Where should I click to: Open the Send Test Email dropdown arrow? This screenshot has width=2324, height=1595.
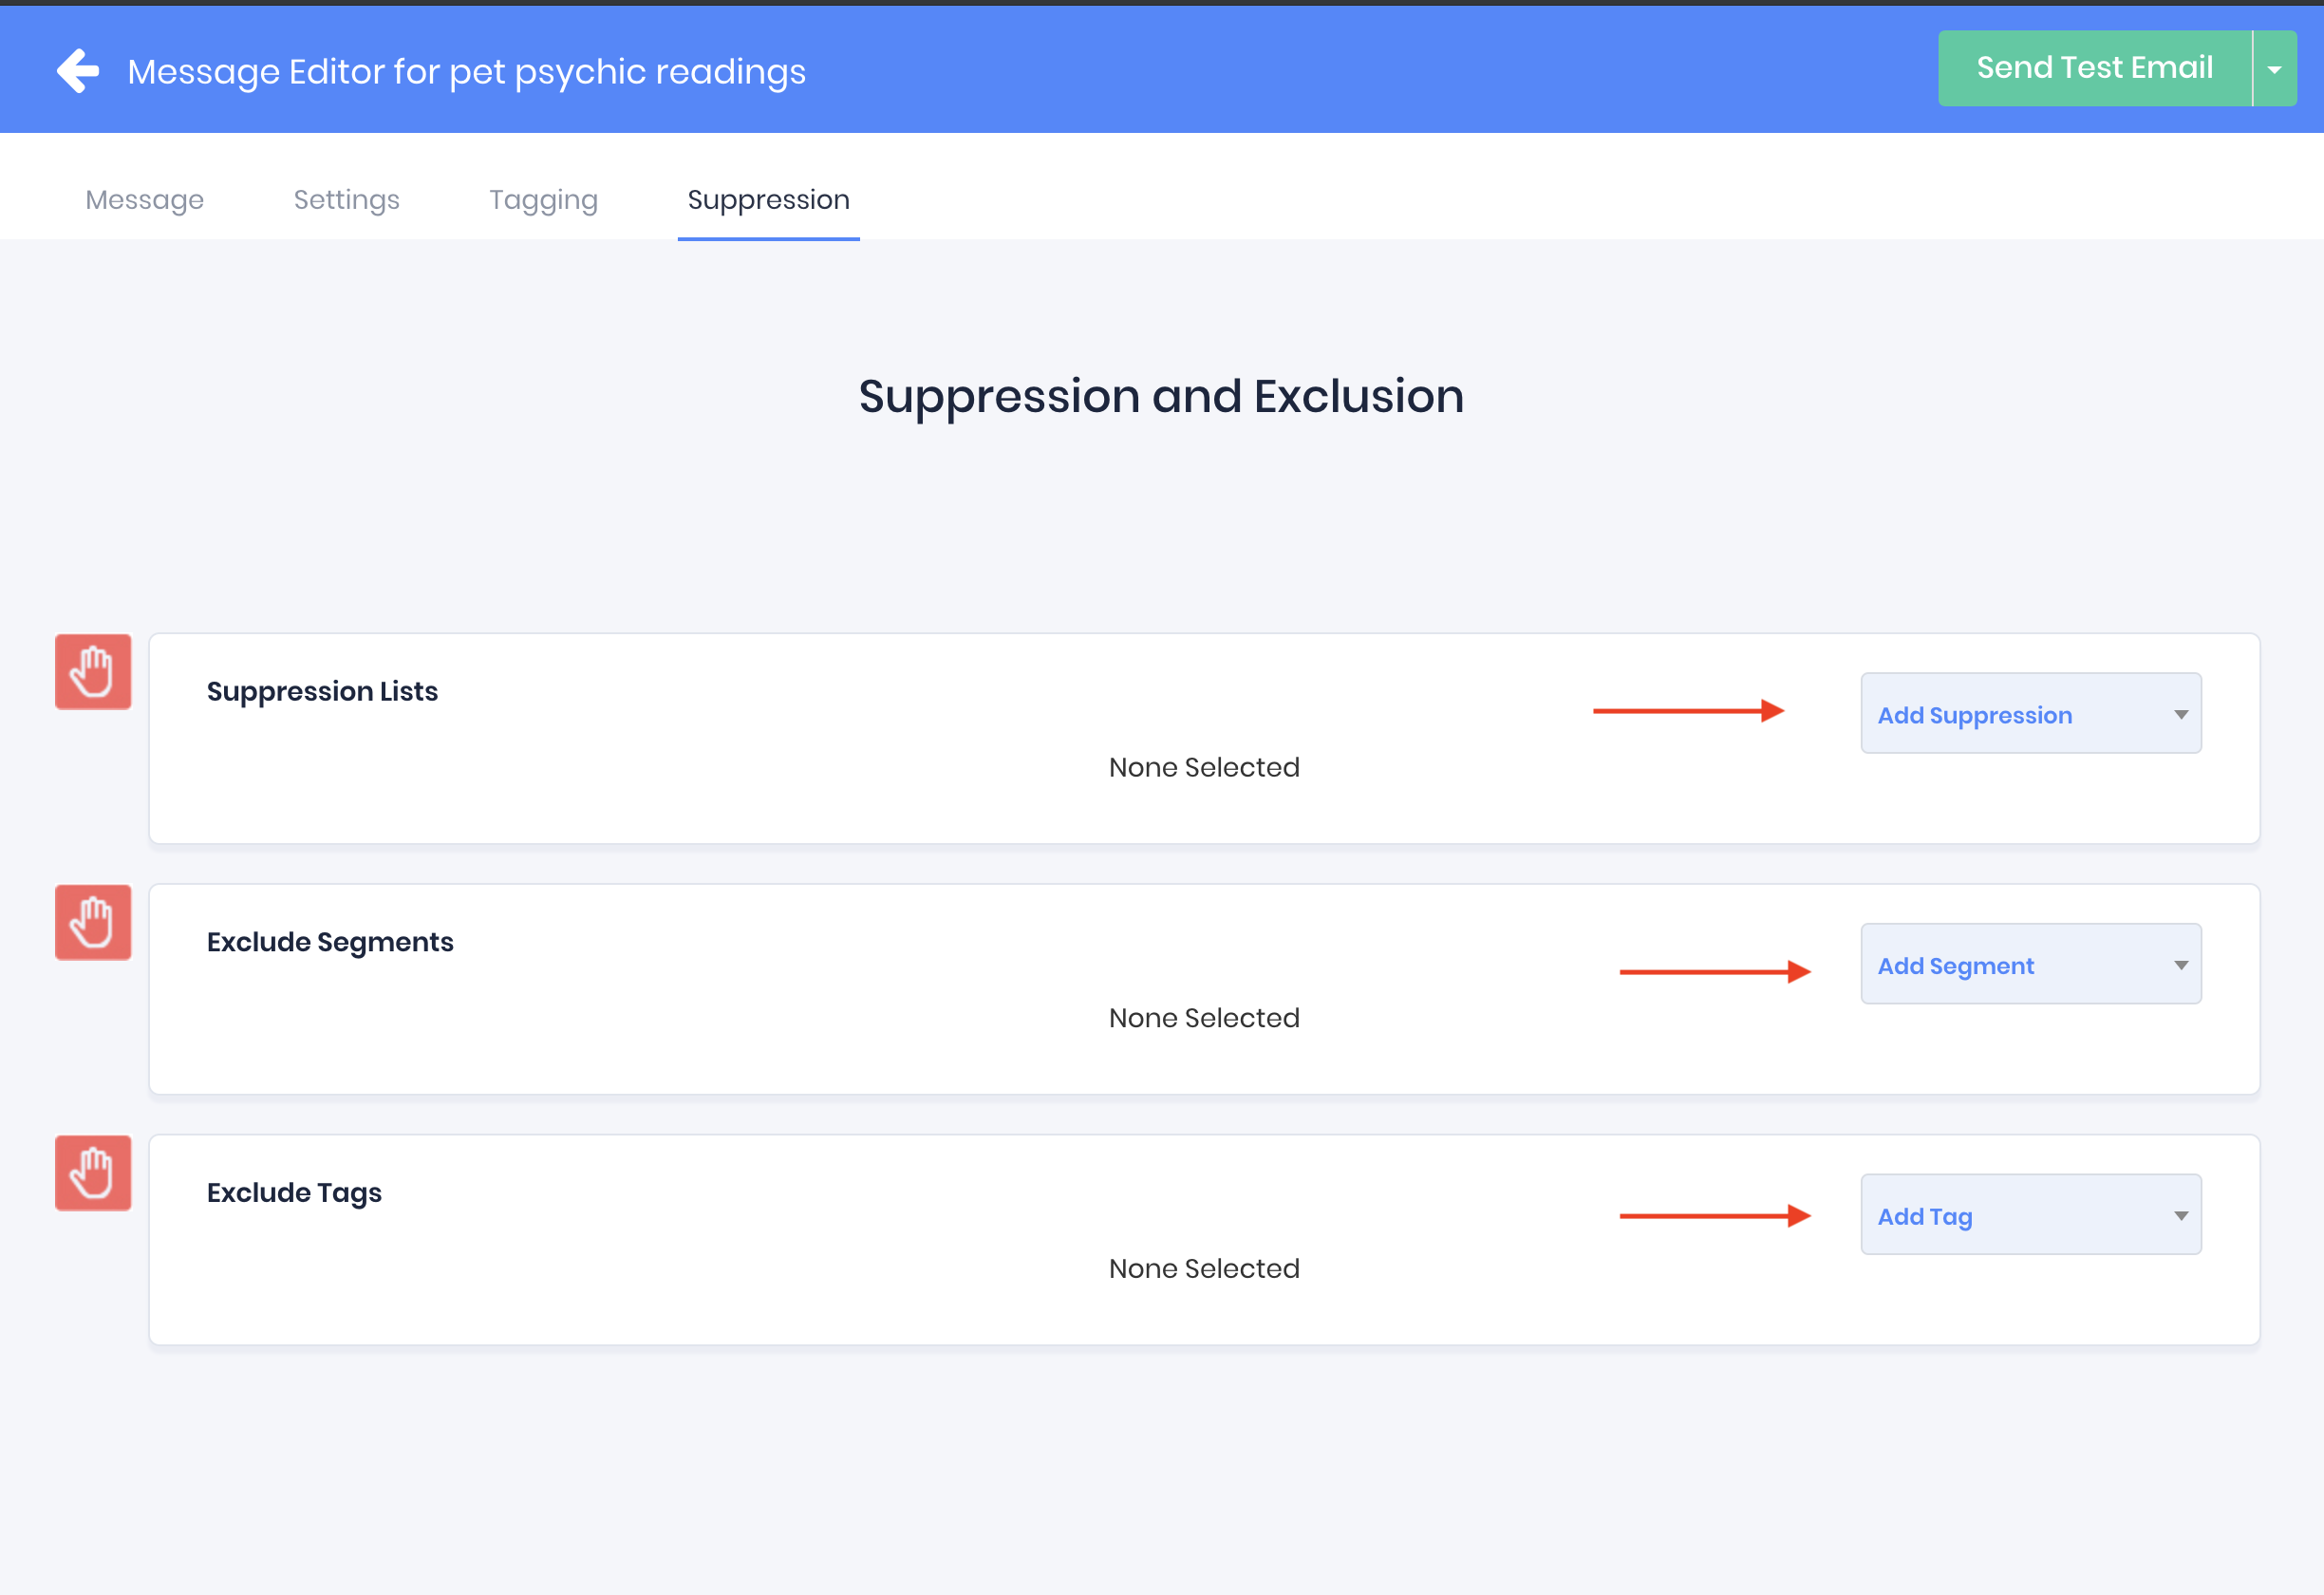2274,69
